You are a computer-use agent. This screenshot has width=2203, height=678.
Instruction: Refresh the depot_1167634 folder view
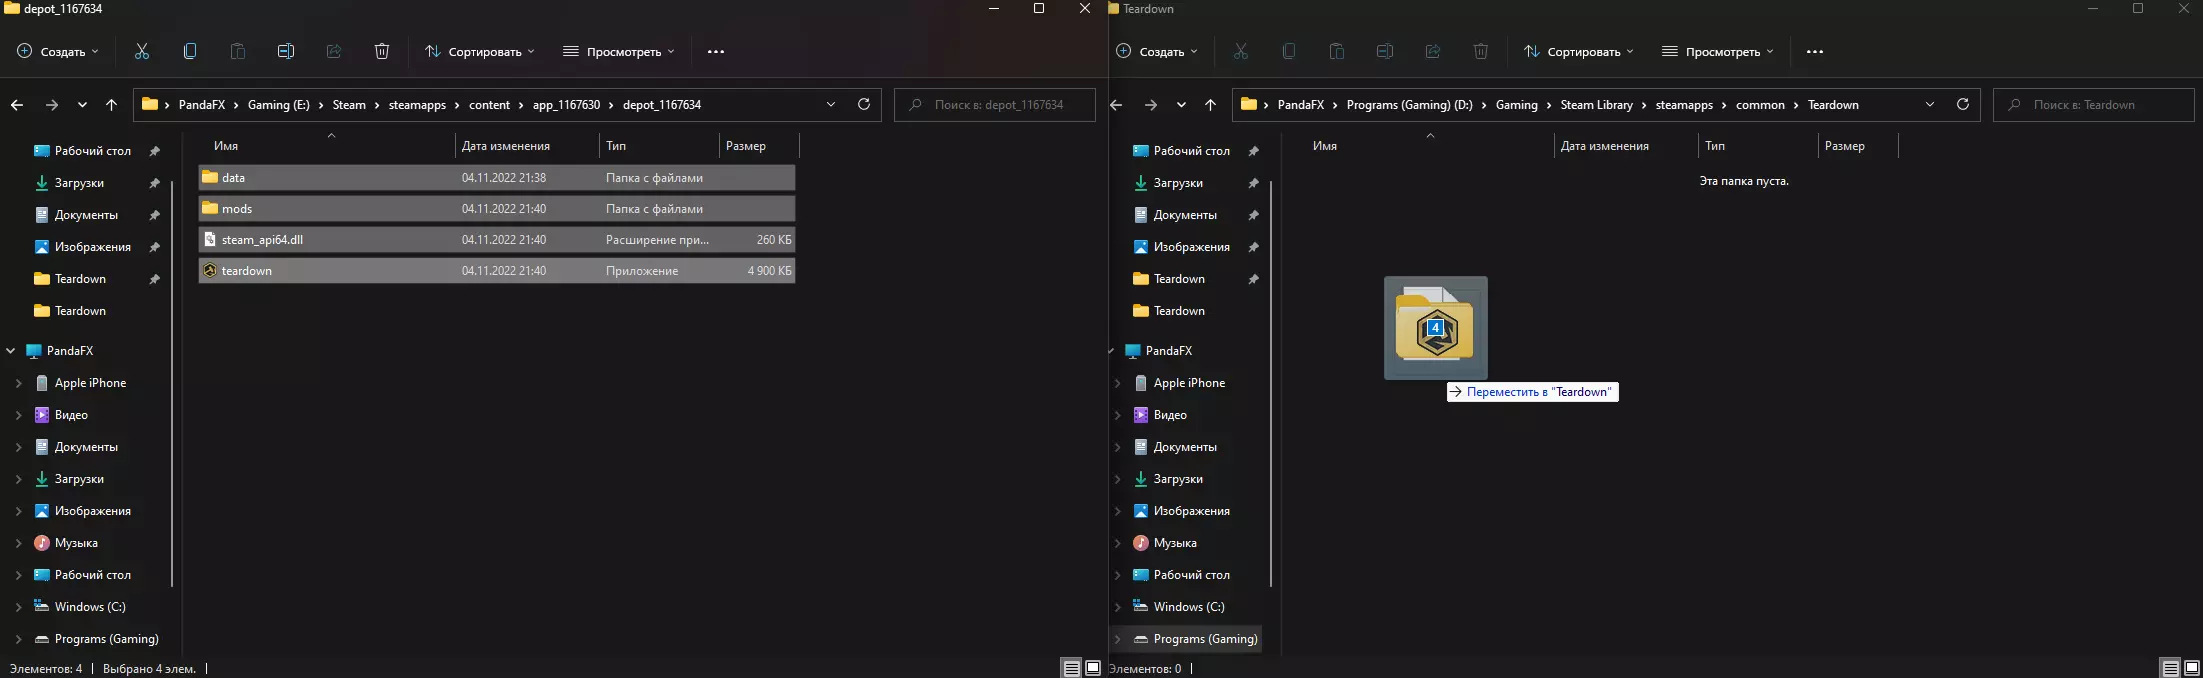click(x=864, y=104)
